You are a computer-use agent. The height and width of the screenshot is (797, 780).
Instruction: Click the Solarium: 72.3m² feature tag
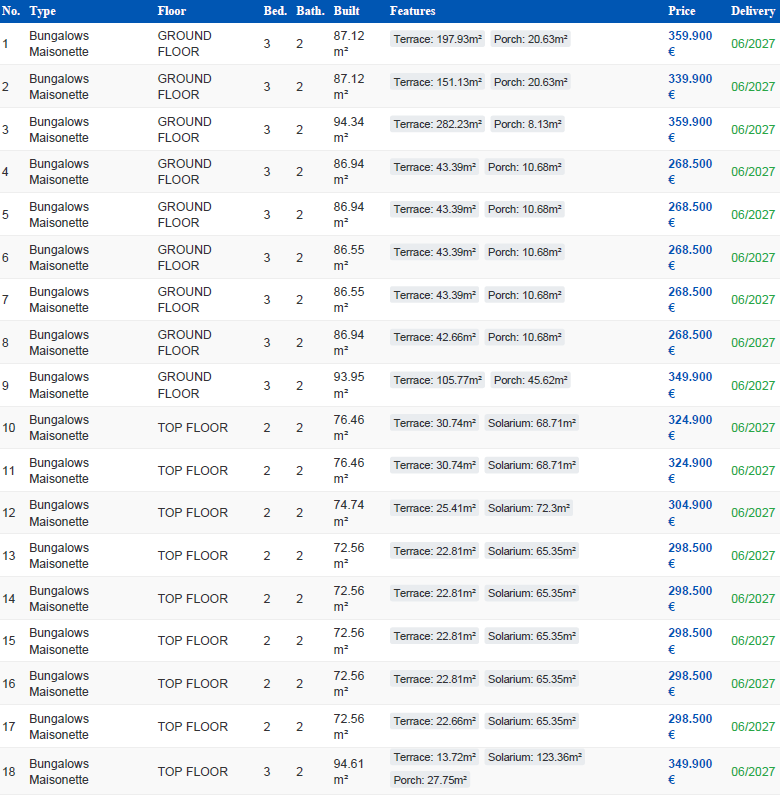pyautogui.click(x=529, y=509)
